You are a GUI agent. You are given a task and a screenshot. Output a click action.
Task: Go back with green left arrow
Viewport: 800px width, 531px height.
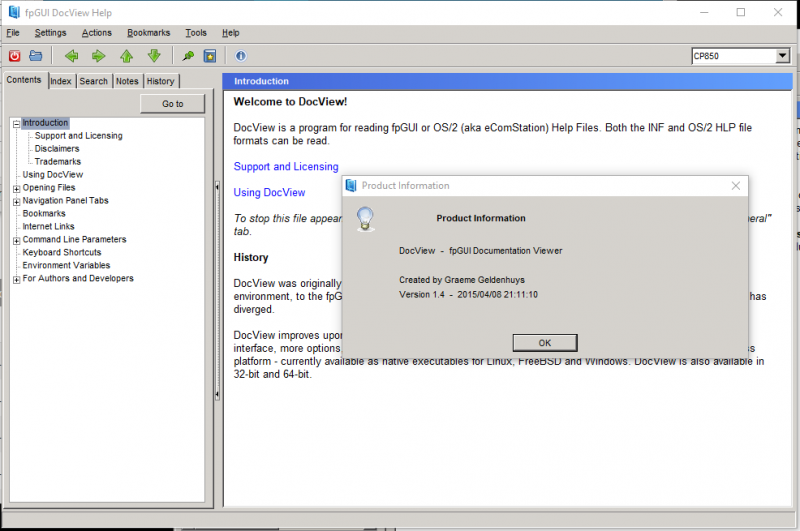pos(71,56)
